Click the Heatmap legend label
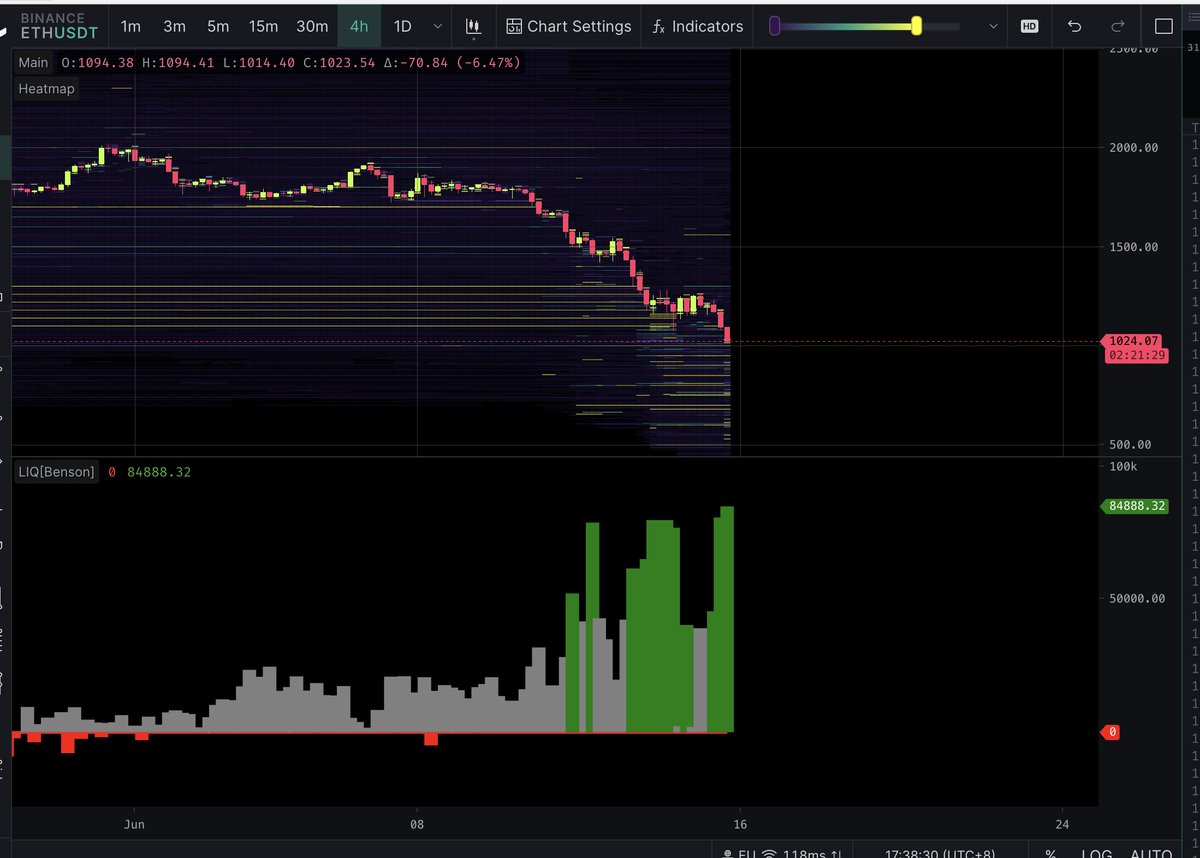 point(47,89)
